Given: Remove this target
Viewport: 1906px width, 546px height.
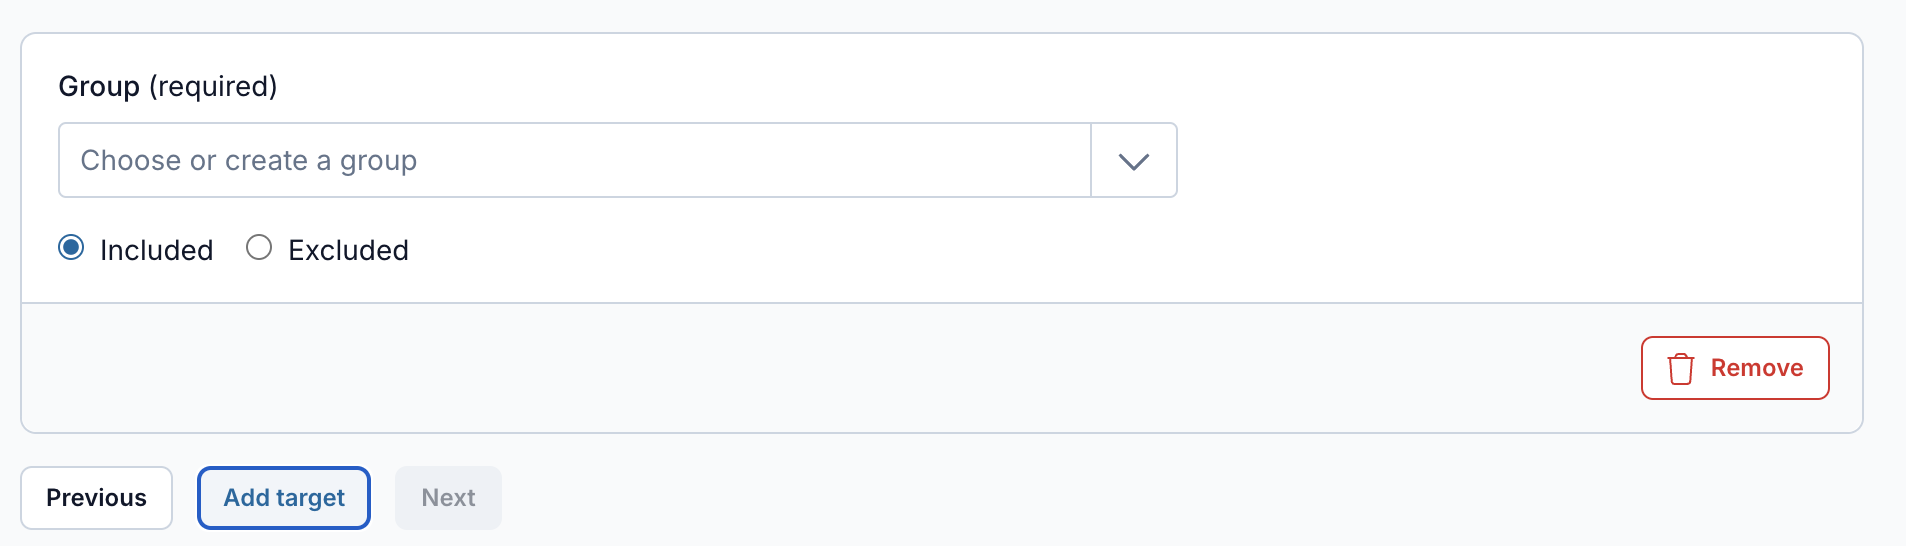Looking at the screenshot, I should (1735, 368).
